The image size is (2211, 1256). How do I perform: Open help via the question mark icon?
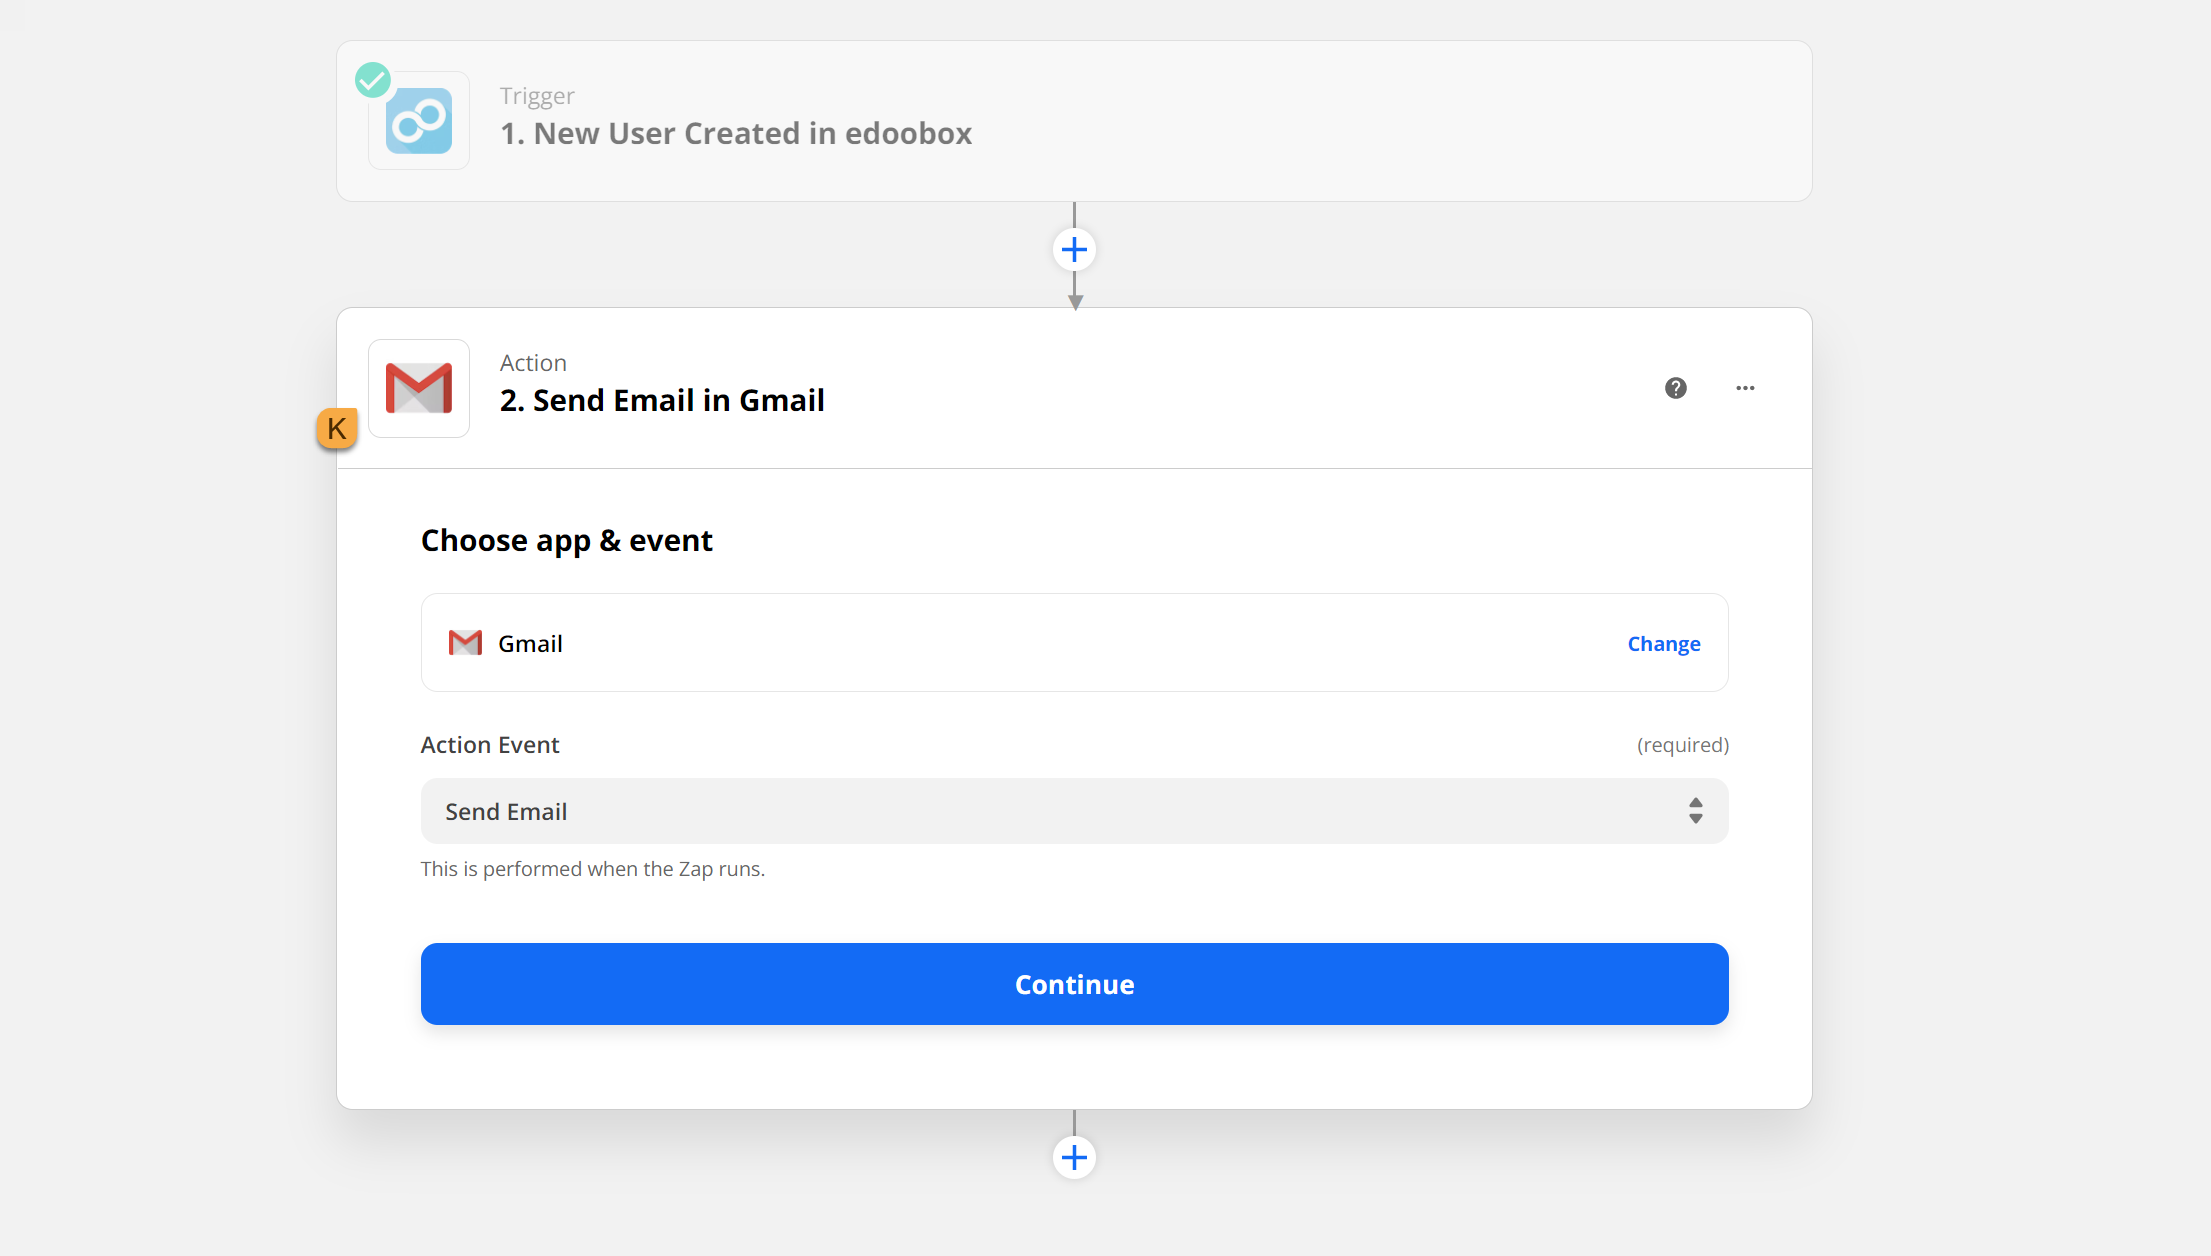tap(1676, 388)
